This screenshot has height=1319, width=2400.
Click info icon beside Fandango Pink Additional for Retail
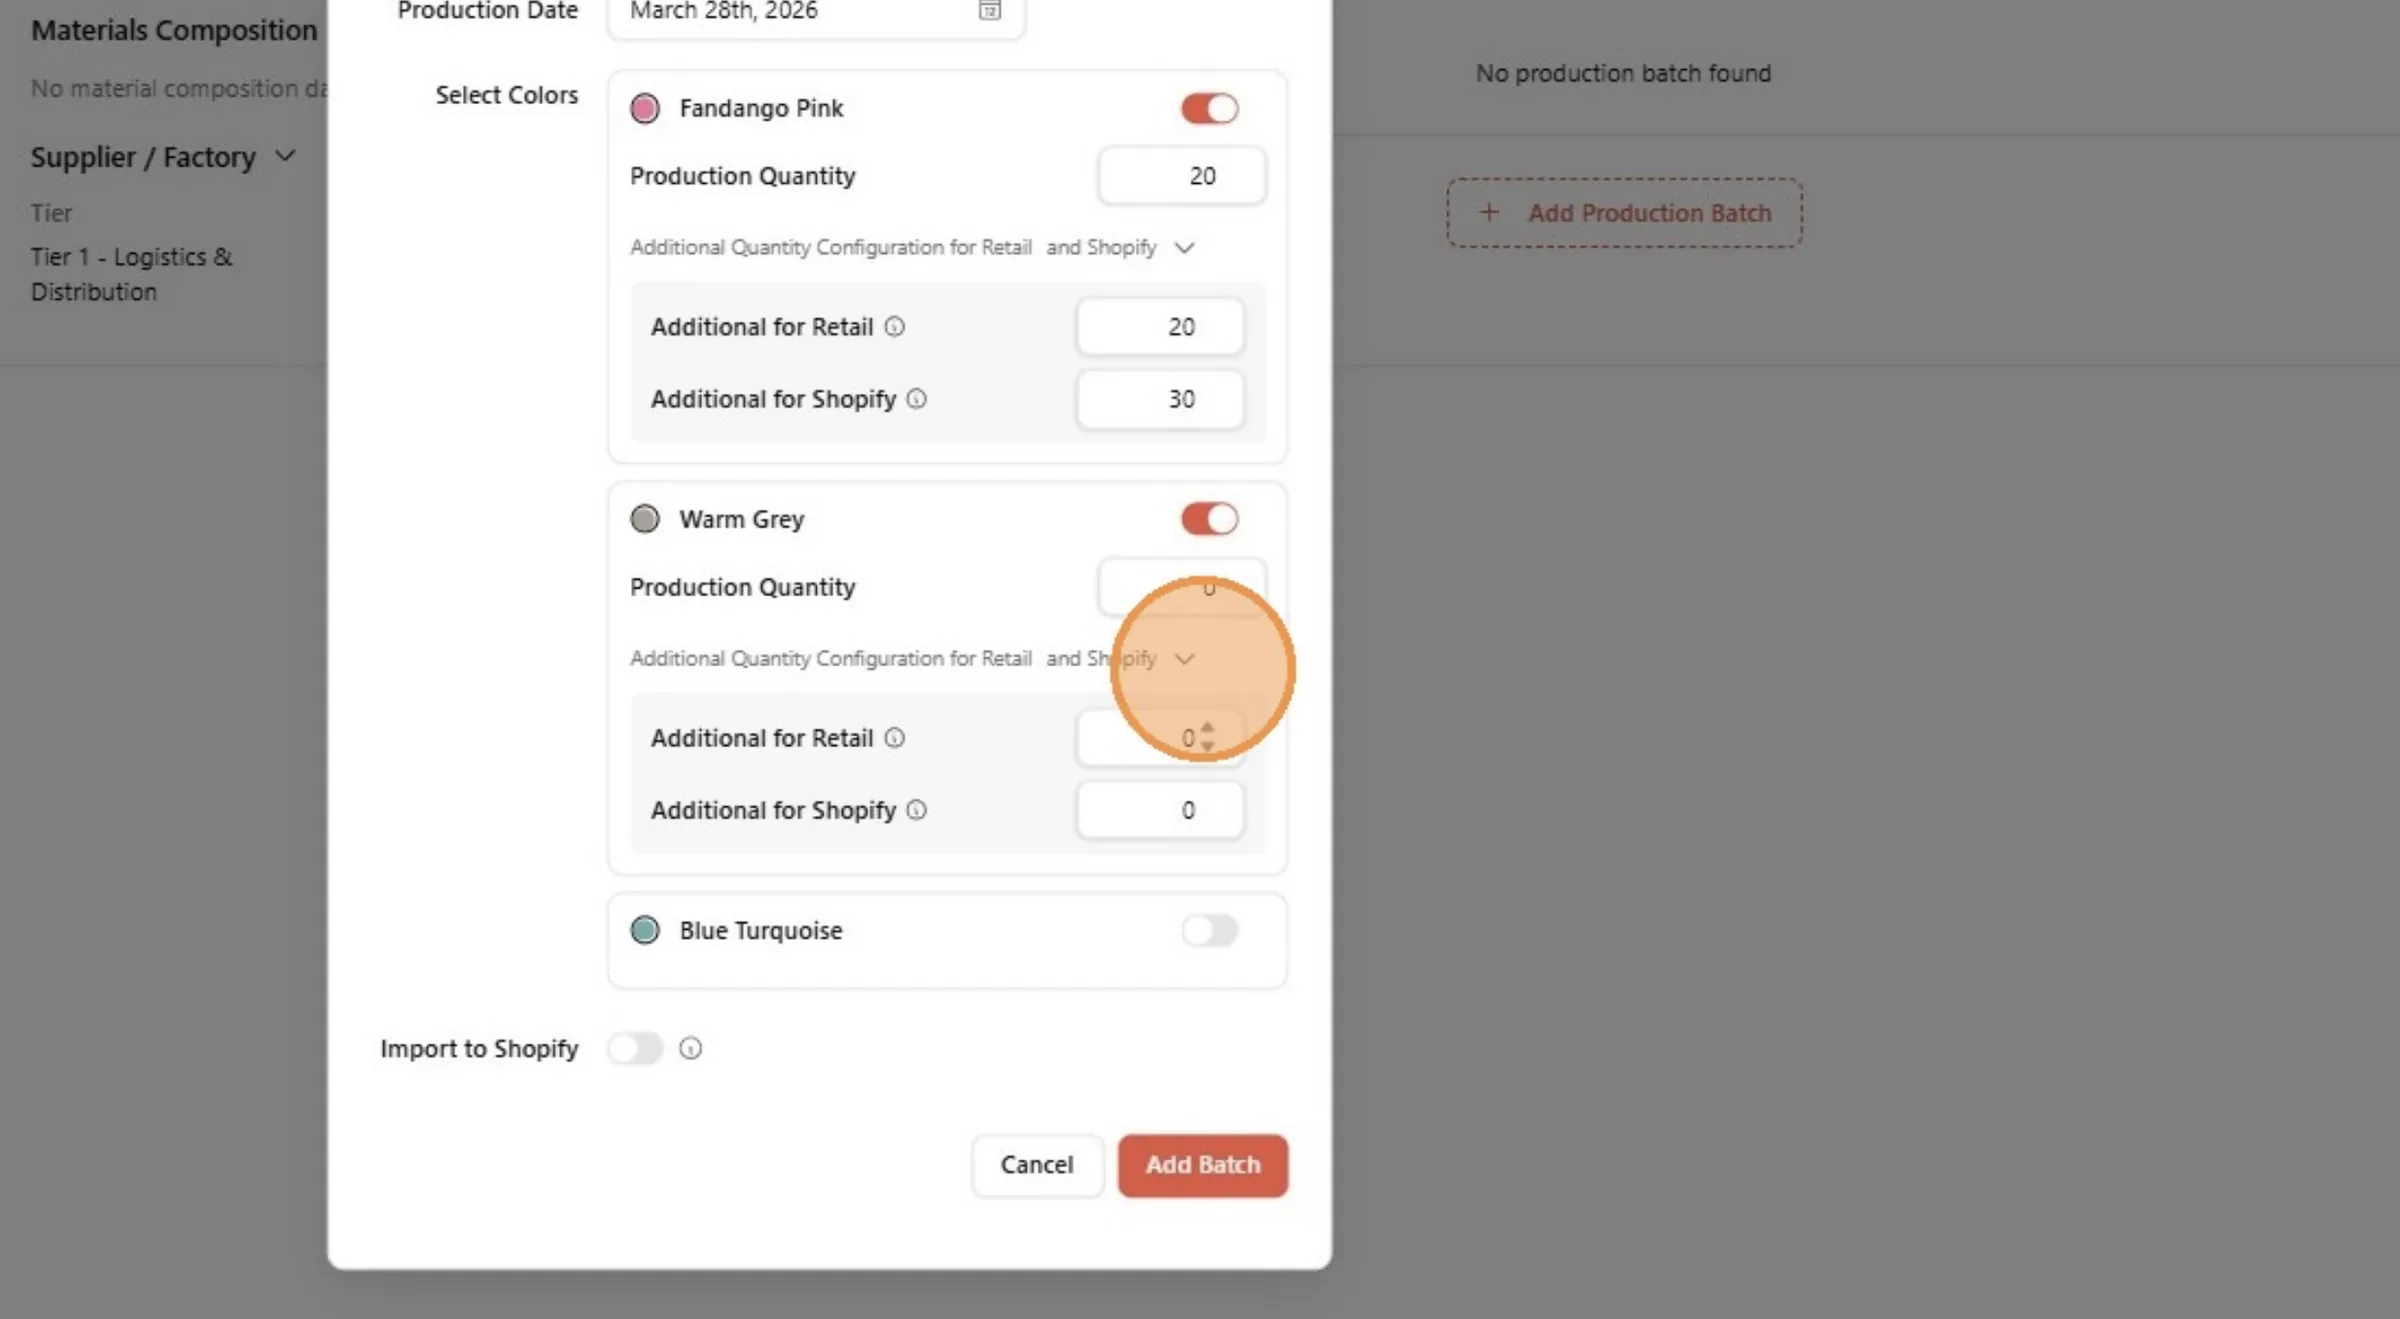[895, 327]
